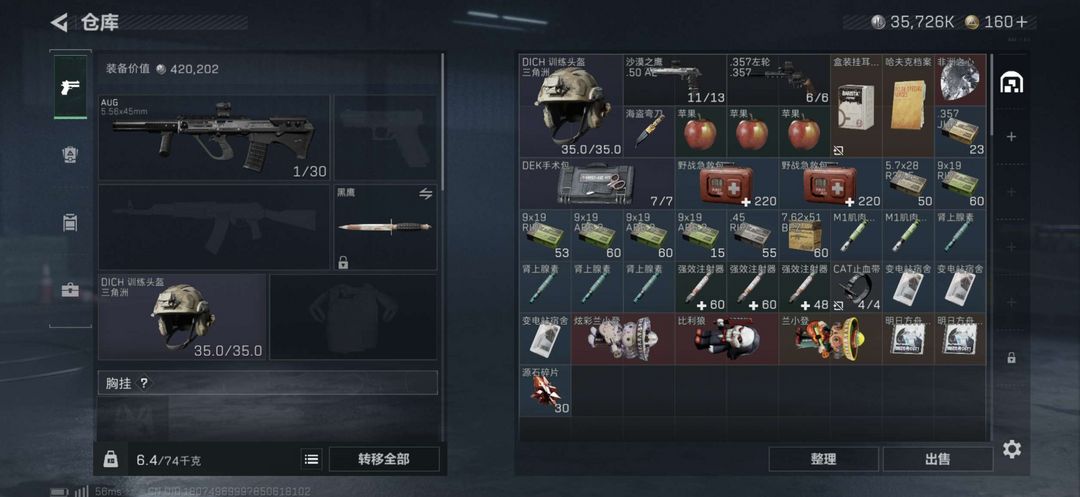Image resolution: width=1080 pixels, height=497 pixels.
Task: Open the backpack sidebar tab
Action: tap(70, 223)
